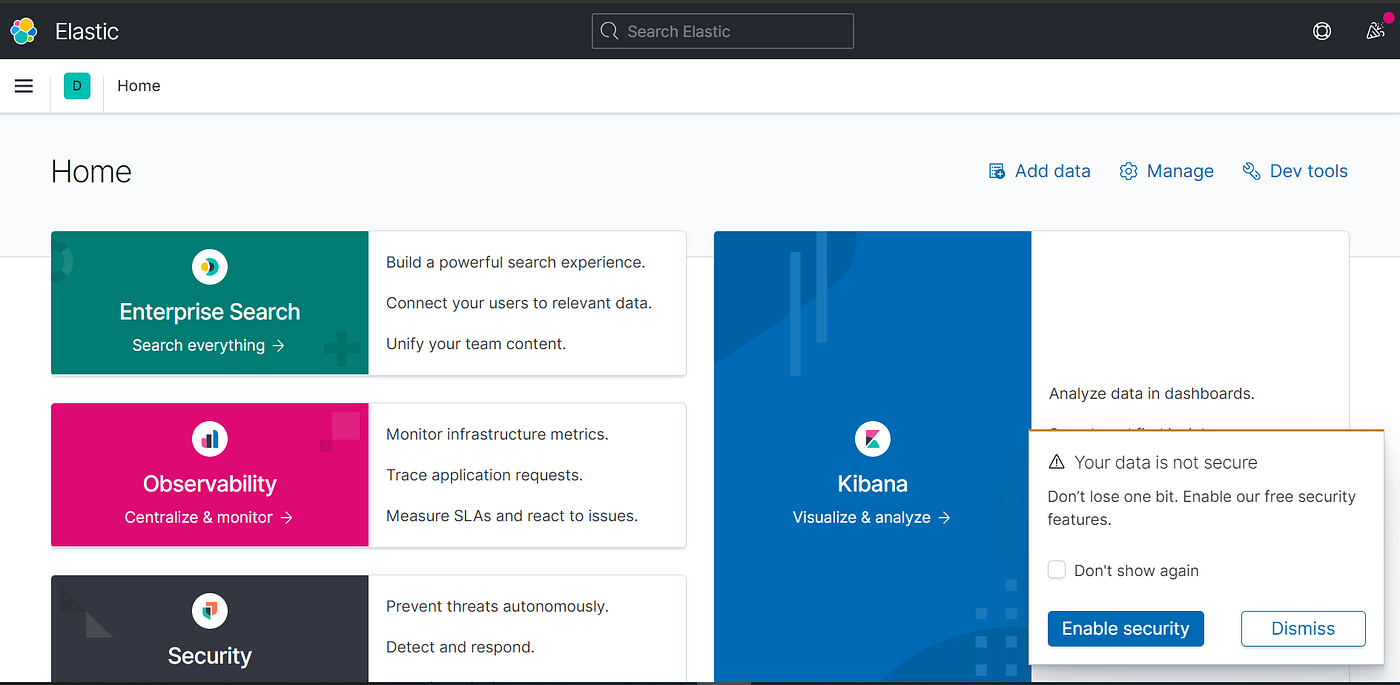This screenshot has height=685, width=1400.
Task: Click the Home page title heading
Action: coord(91,172)
